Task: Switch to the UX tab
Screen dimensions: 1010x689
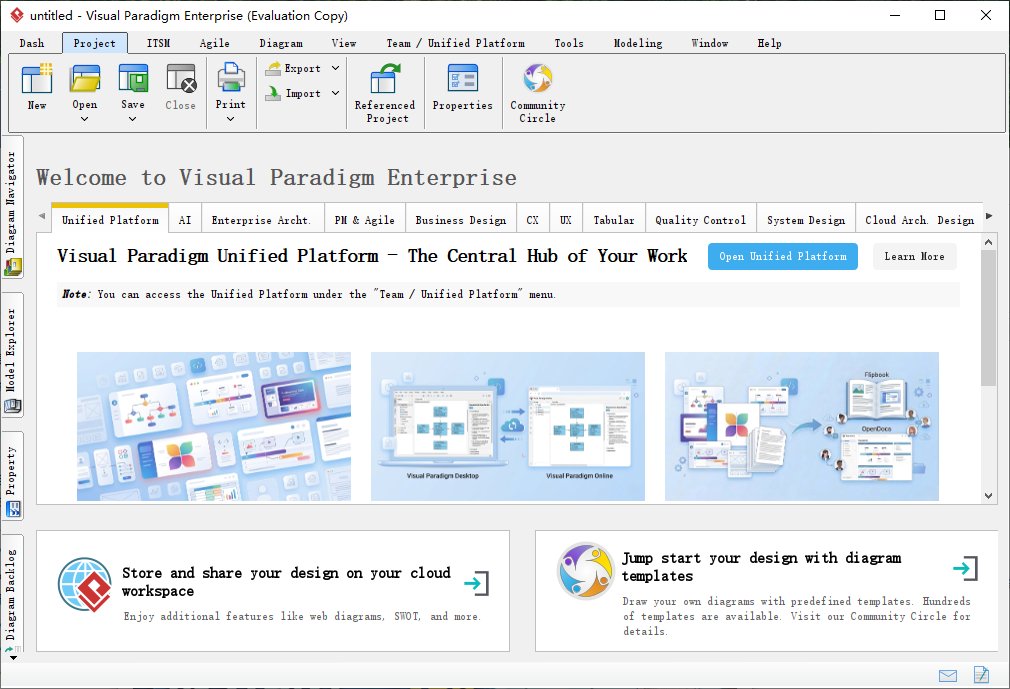Action: [566, 220]
